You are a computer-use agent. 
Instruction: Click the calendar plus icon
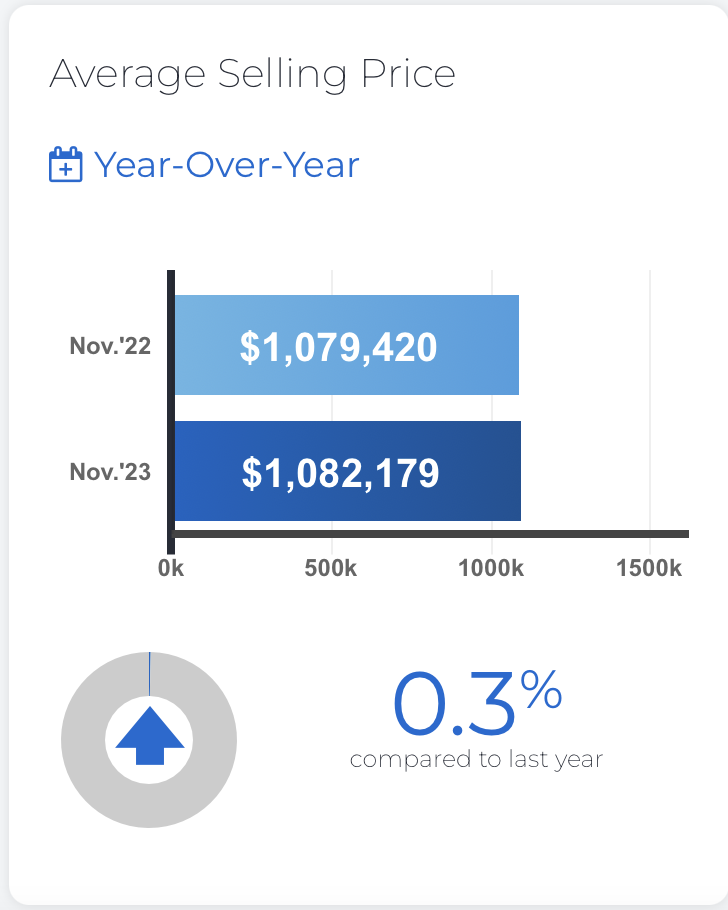click(x=66, y=164)
